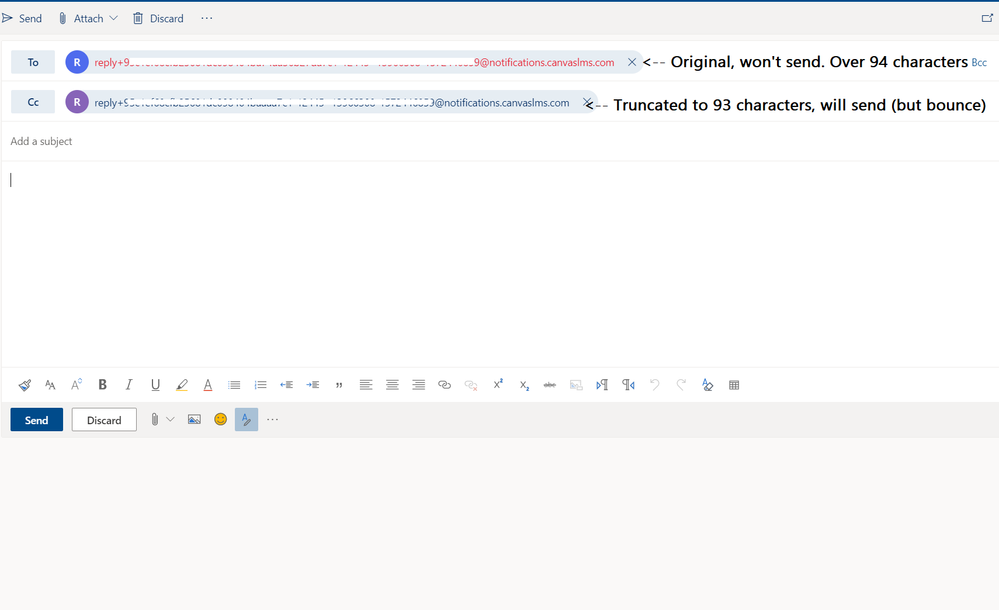Toggle italic formatting

(129, 385)
